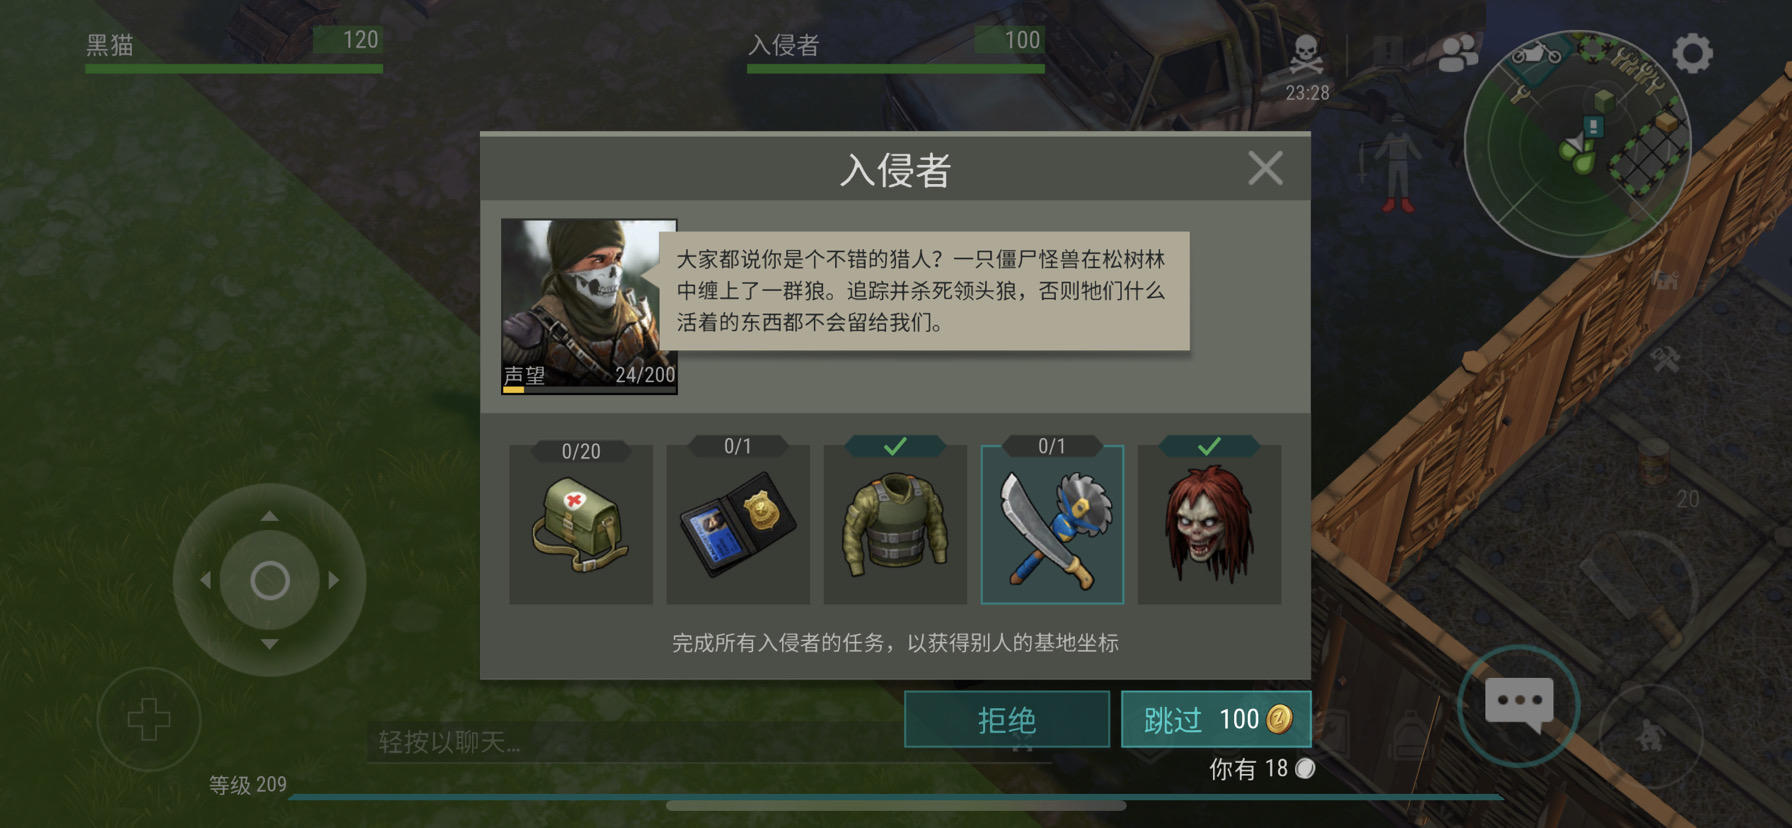Select the tactical armor vest task item
The width and height of the screenshot is (1792, 828).
(895, 524)
